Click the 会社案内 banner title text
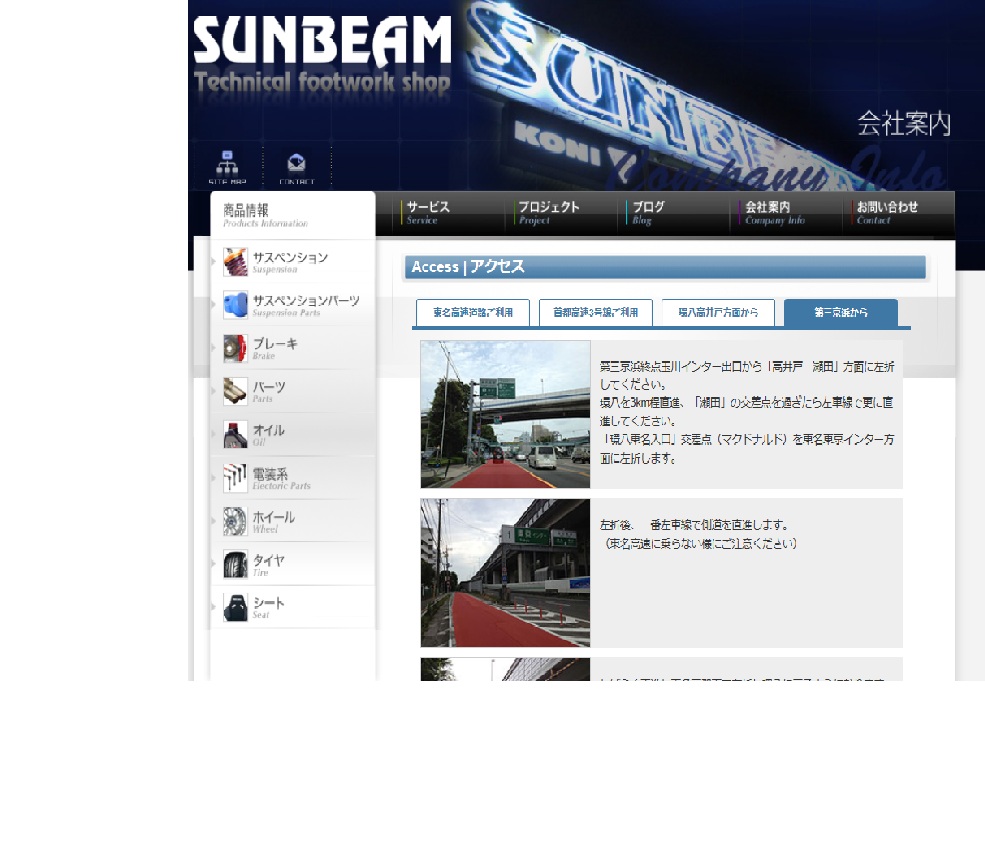Viewport: 985px width, 843px height. tap(904, 123)
